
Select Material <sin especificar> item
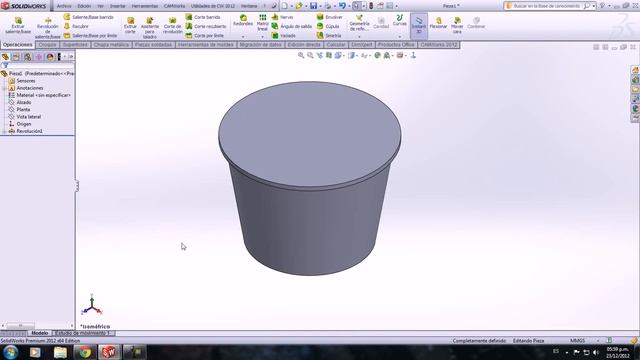click(44, 95)
